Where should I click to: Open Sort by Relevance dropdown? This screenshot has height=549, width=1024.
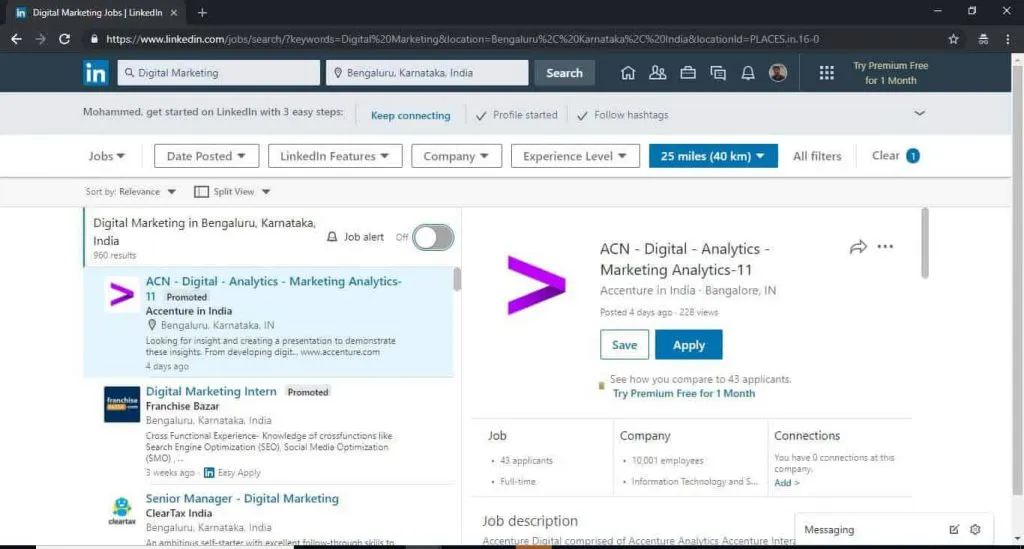coord(131,192)
